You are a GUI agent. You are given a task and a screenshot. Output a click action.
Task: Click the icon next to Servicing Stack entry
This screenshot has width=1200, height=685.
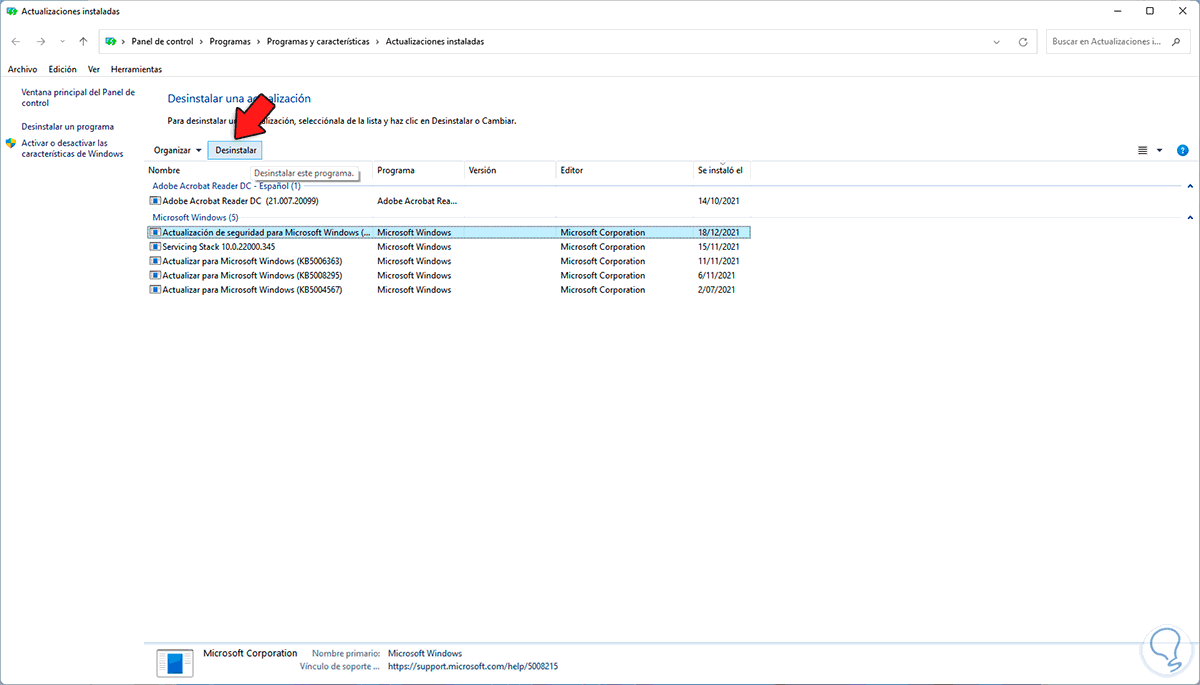(x=155, y=246)
